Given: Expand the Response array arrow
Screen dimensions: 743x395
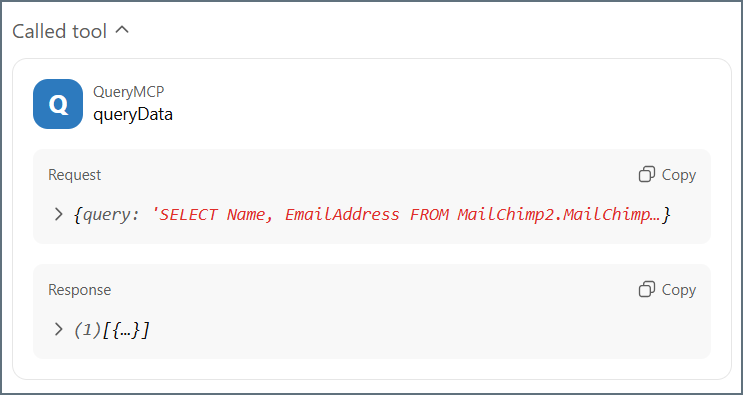Looking at the screenshot, I should click(x=58, y=329).
